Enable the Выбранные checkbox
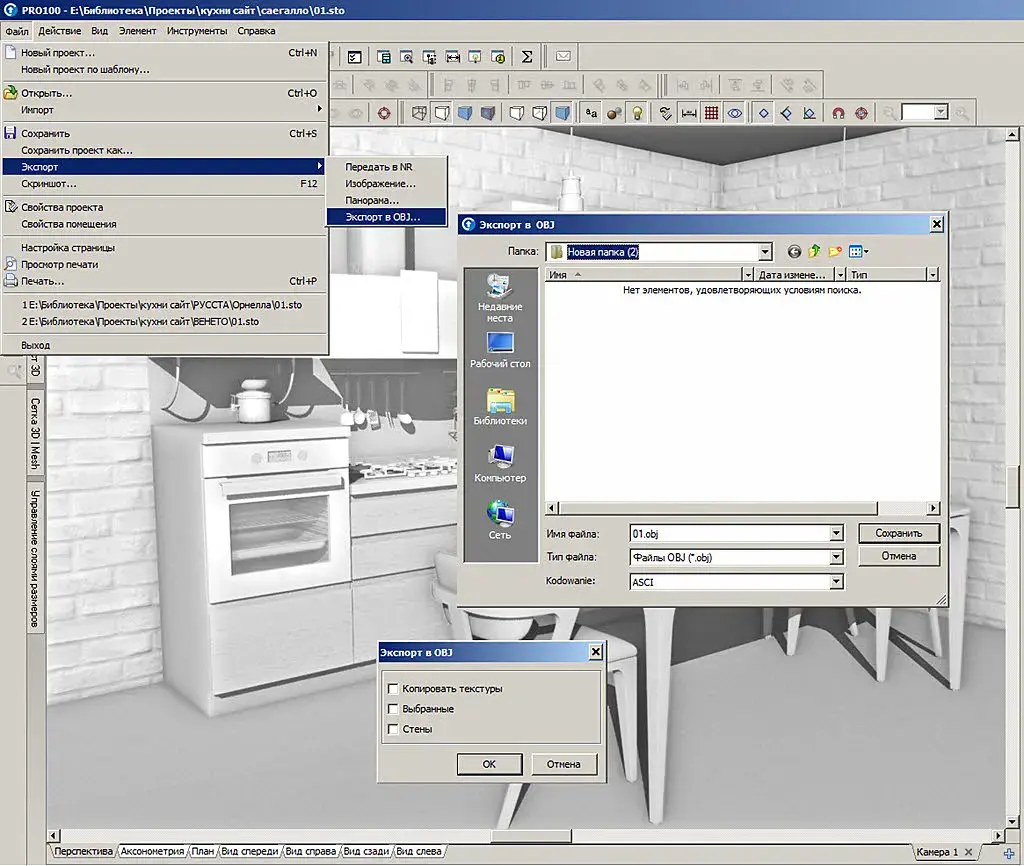 pyautogui.click(x=393, y=709)
